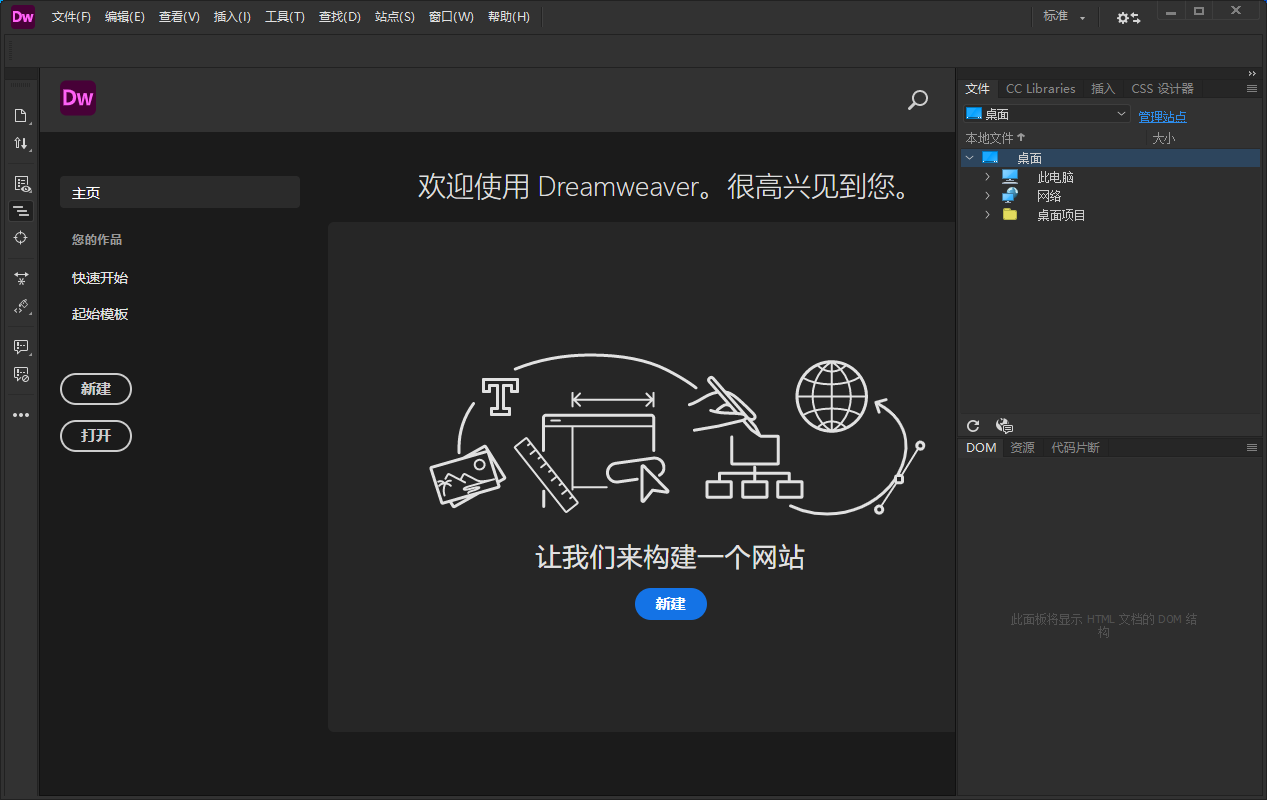Expand the 此电脑 tree node

pyautogui.click(x=987, y=177)
